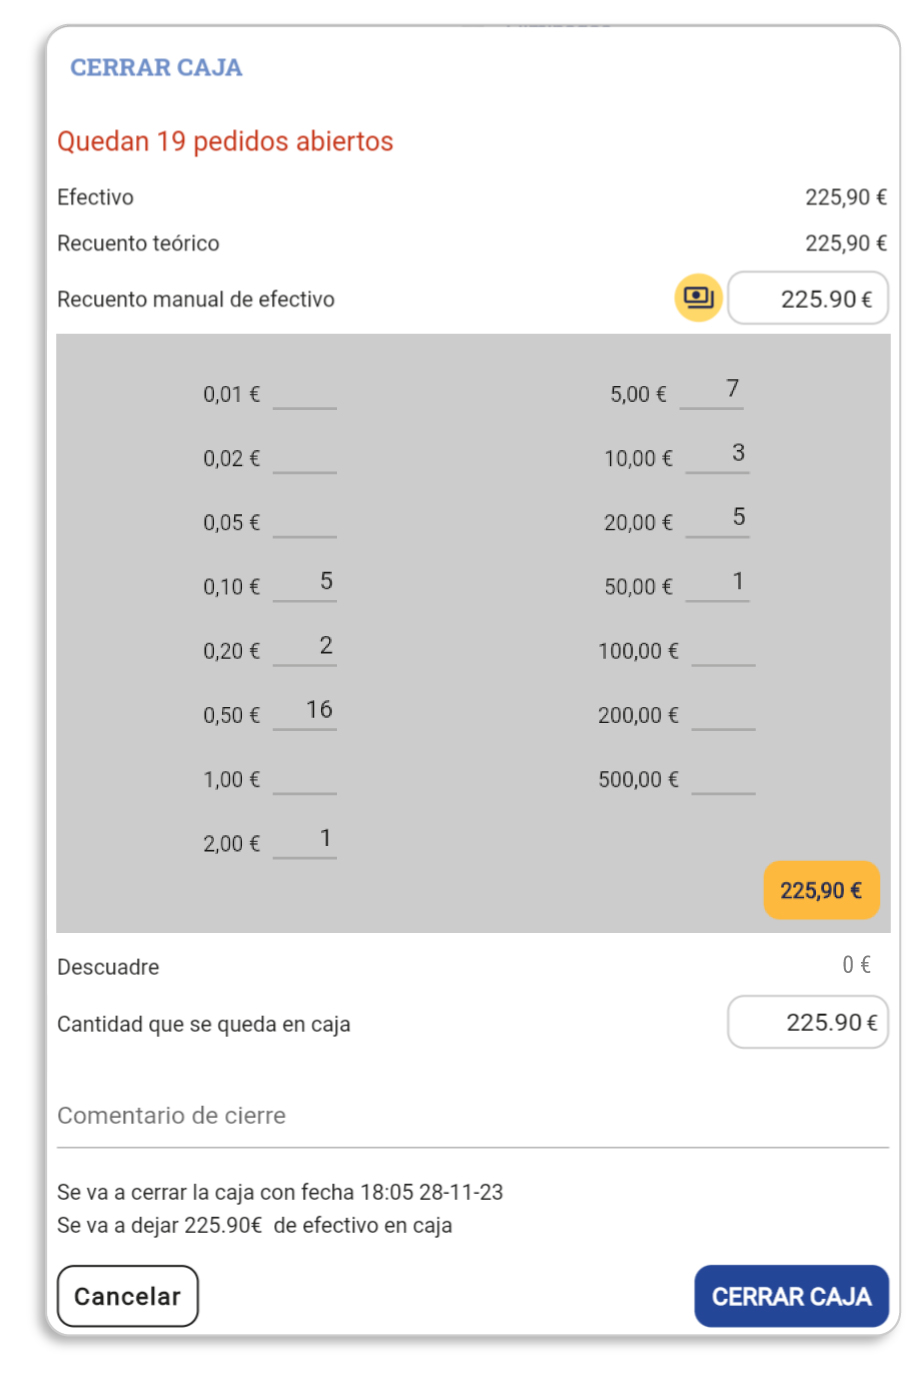Edit the Cantidad que se queda en caja field

[808, 1022]
